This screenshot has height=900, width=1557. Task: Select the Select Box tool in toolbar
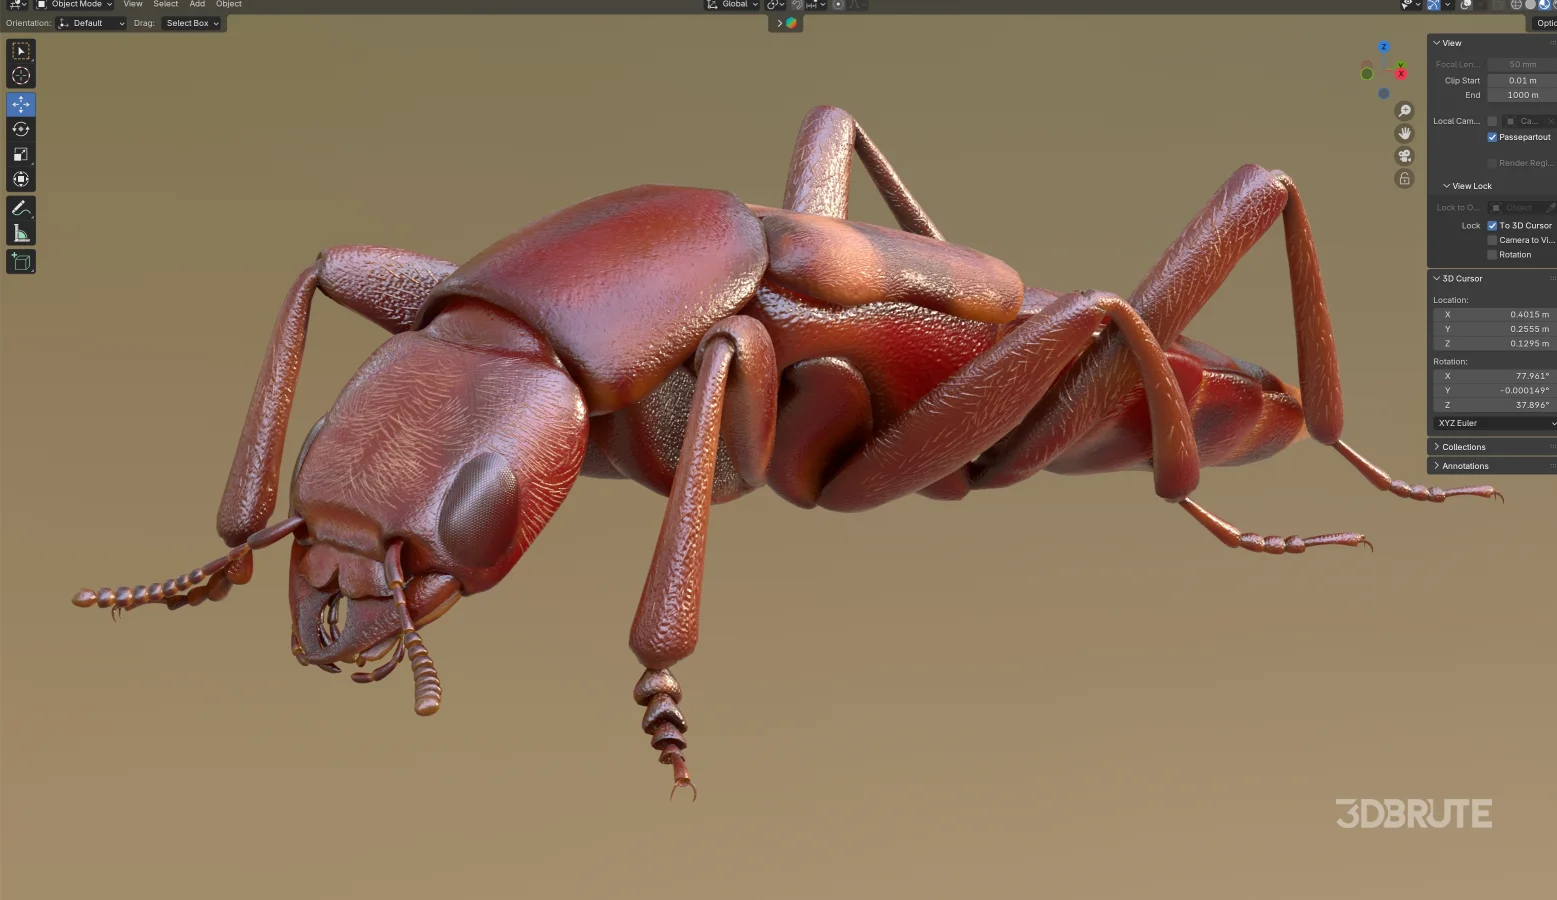click(x=21, y=50)
